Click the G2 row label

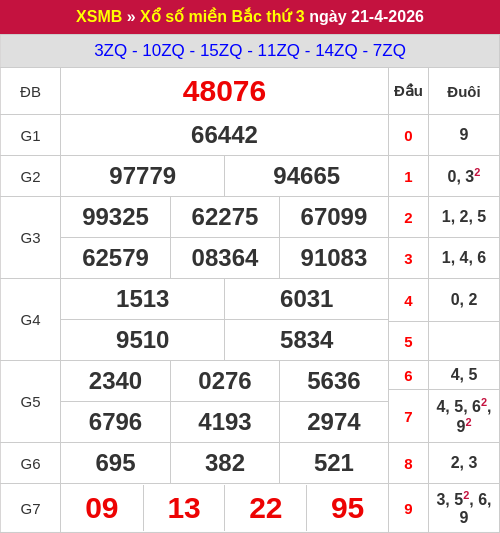pyautogui.click(x=30, y=177)
